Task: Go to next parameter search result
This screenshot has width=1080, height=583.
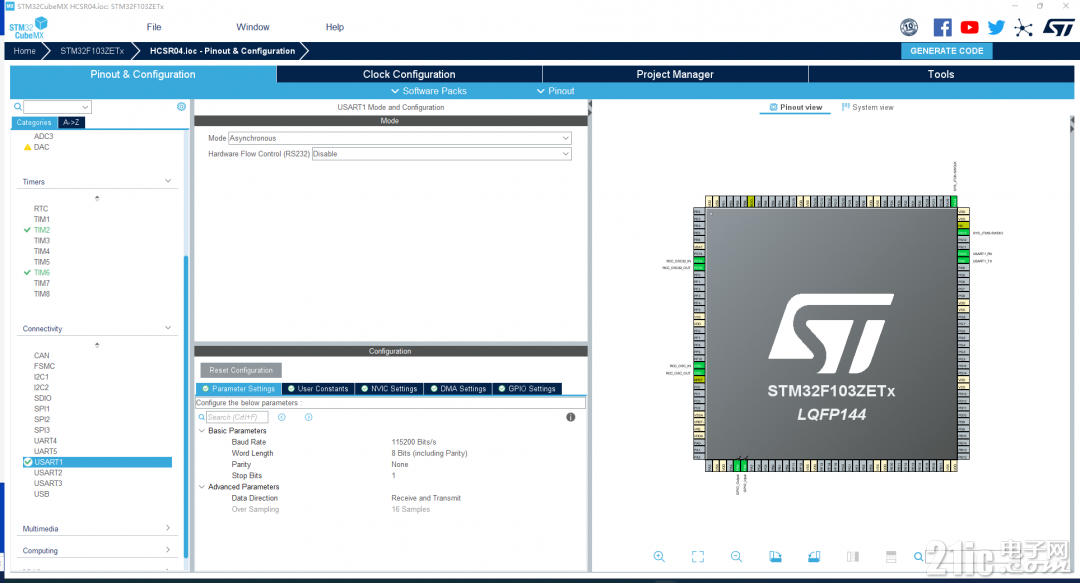Action: click(x=309, y=417)
